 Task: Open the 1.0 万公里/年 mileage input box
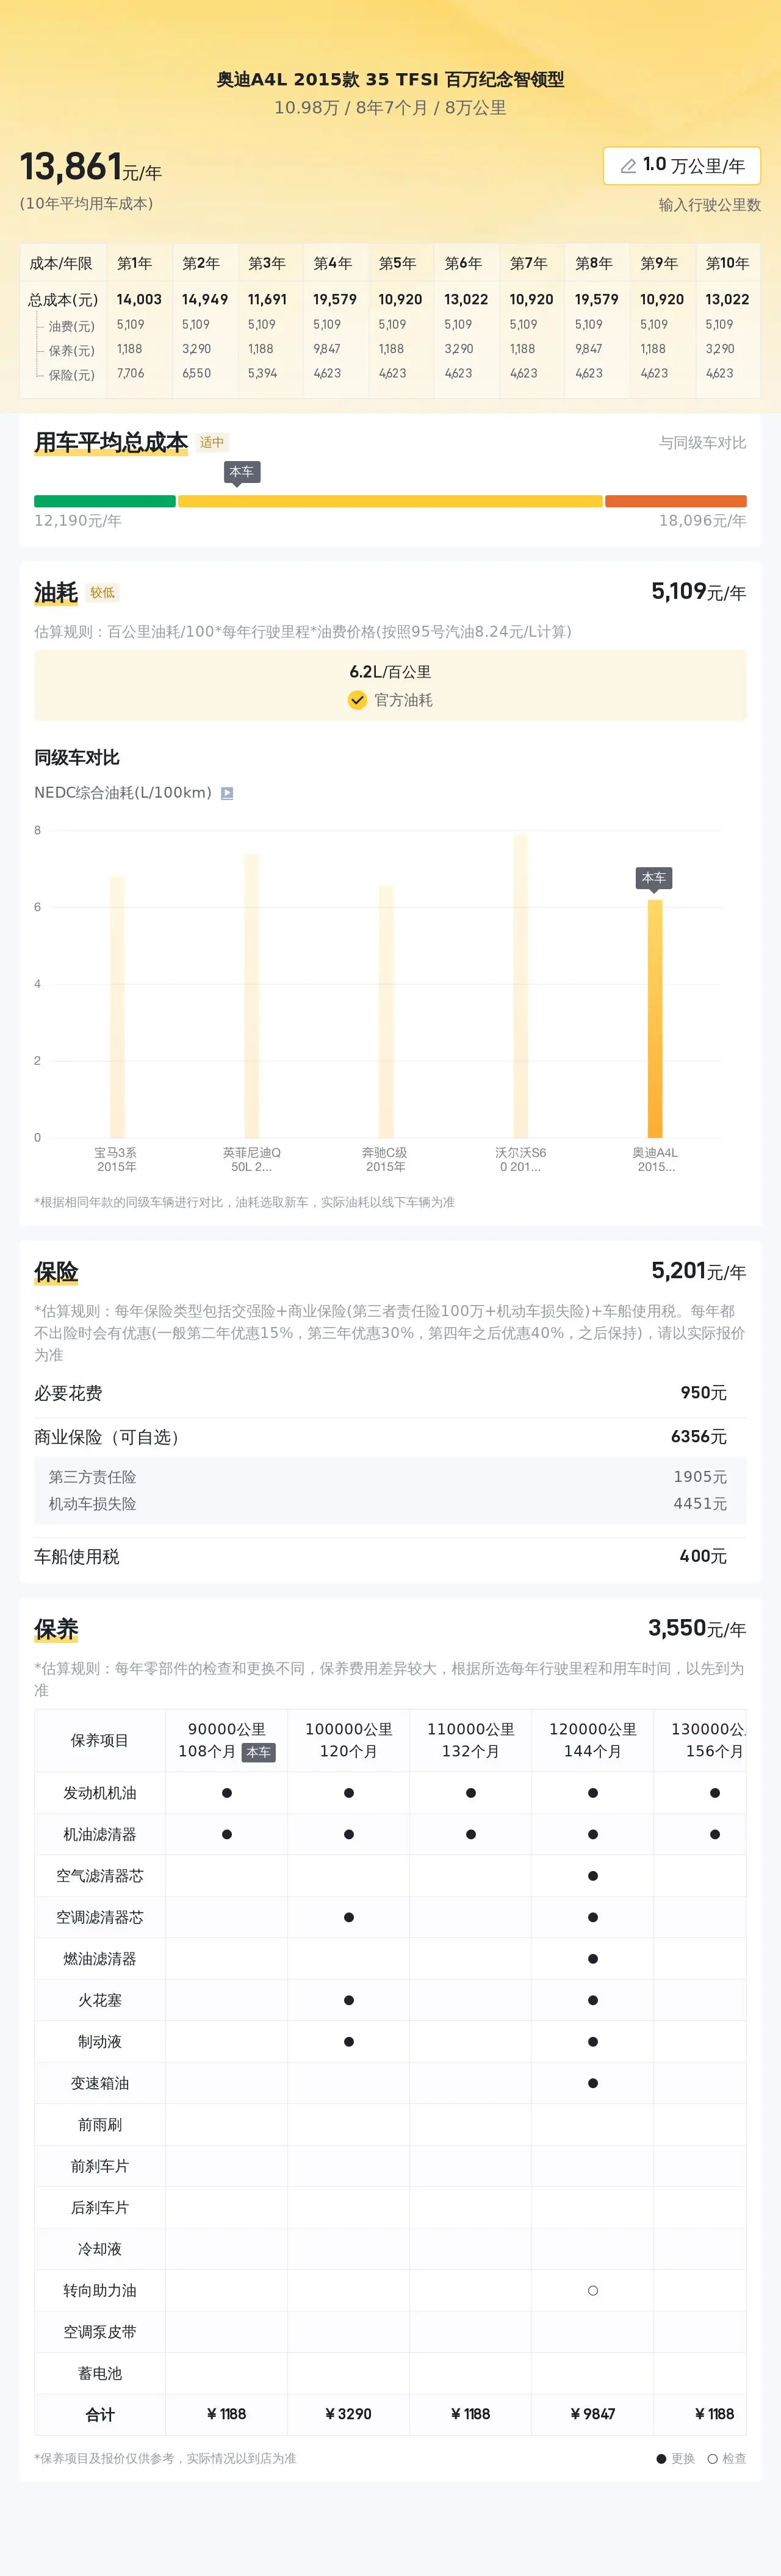coord(682,166)
